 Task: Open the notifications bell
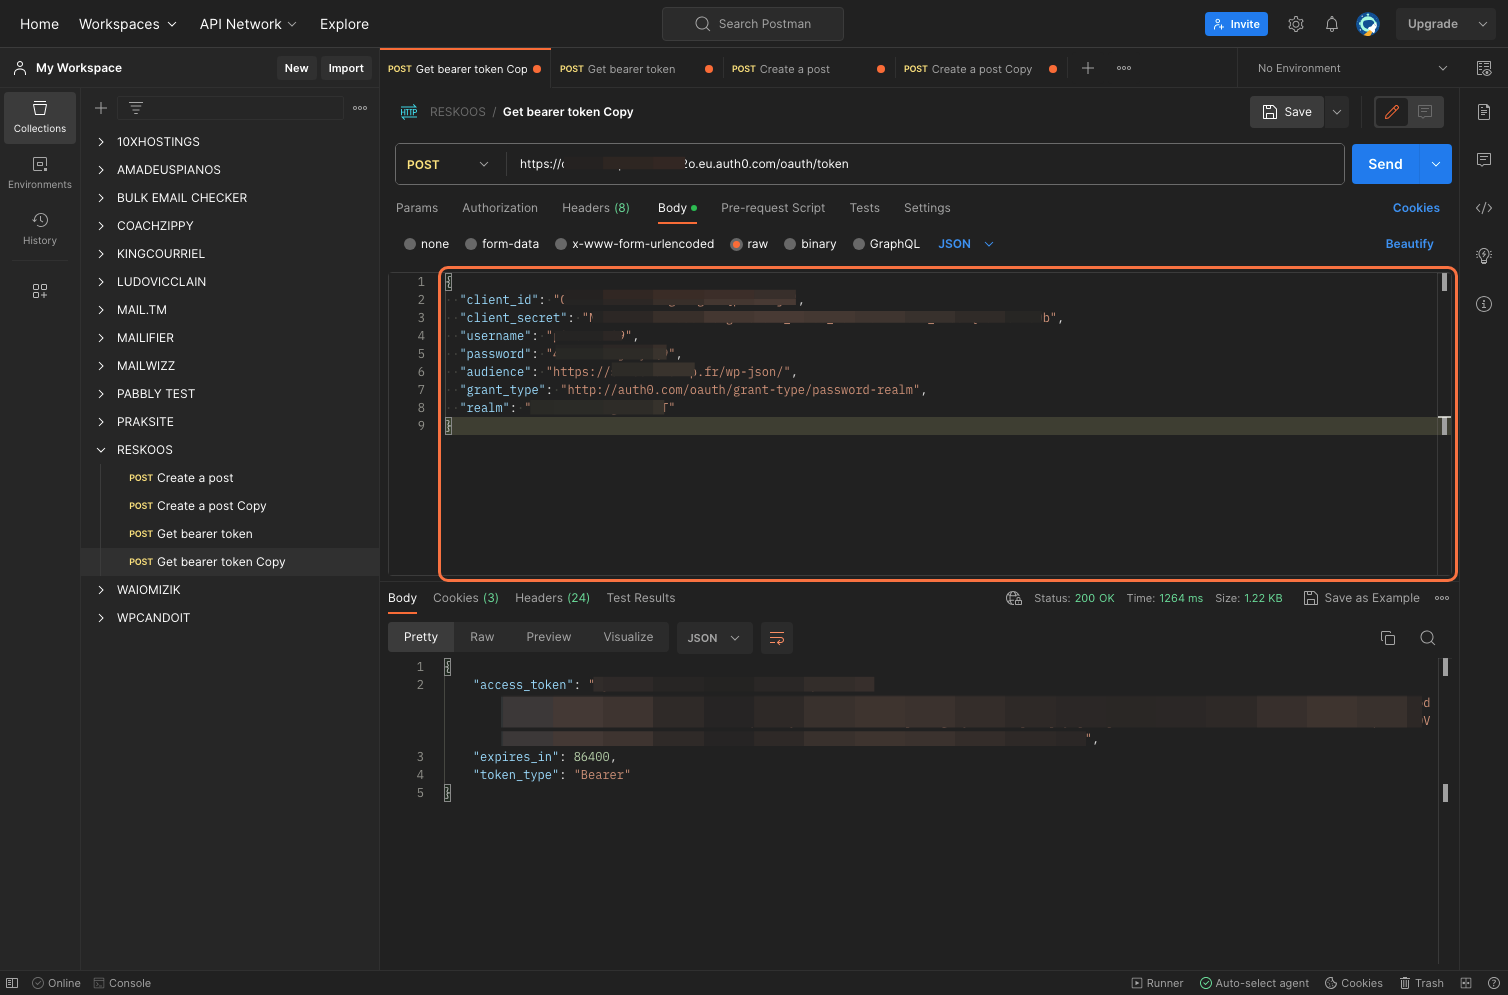1332,24
